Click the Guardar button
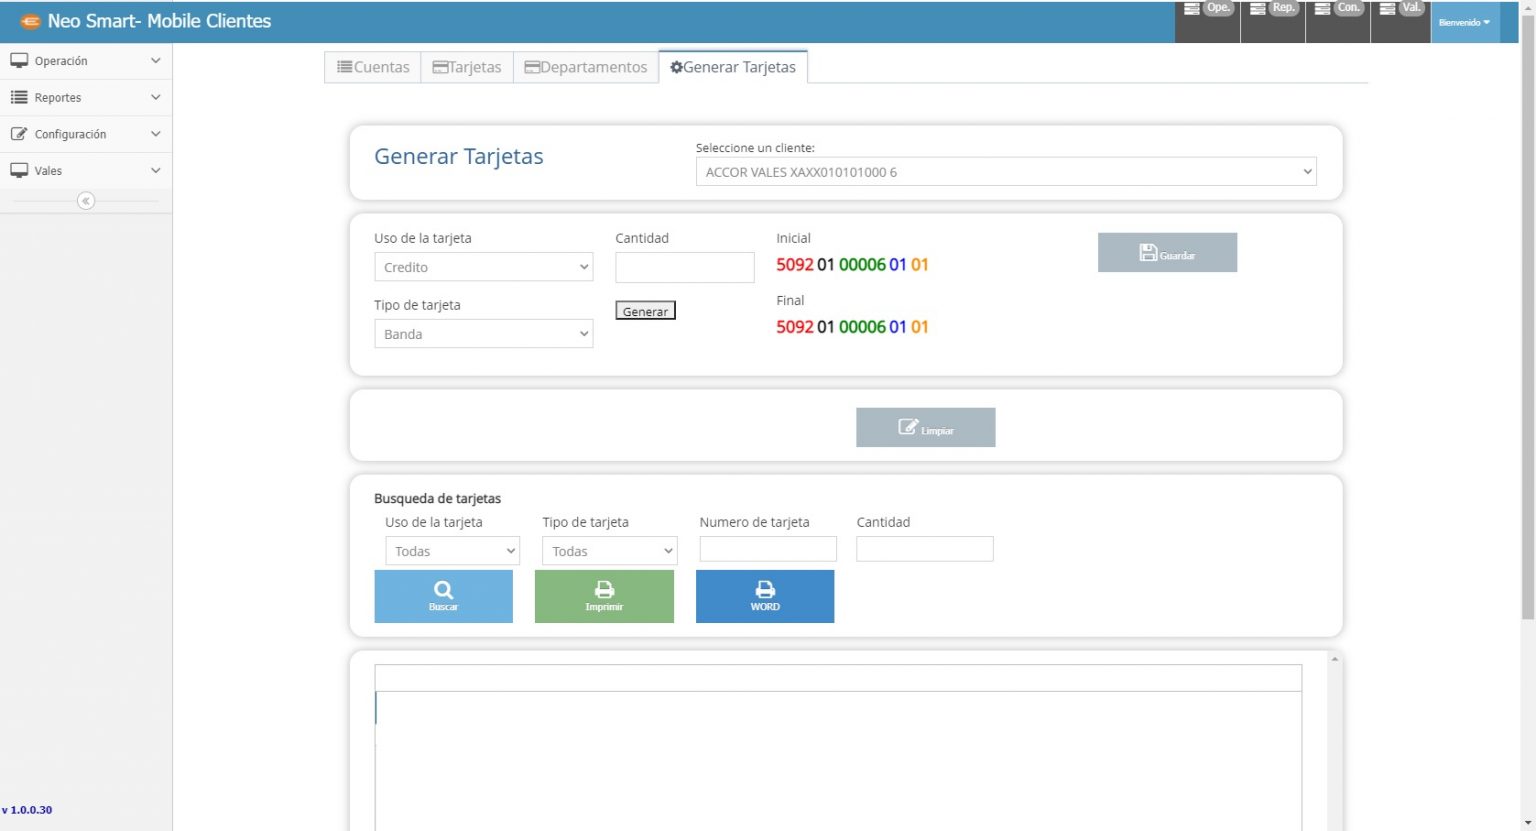Screen dimensions: 1536x831 point(1167,252)
